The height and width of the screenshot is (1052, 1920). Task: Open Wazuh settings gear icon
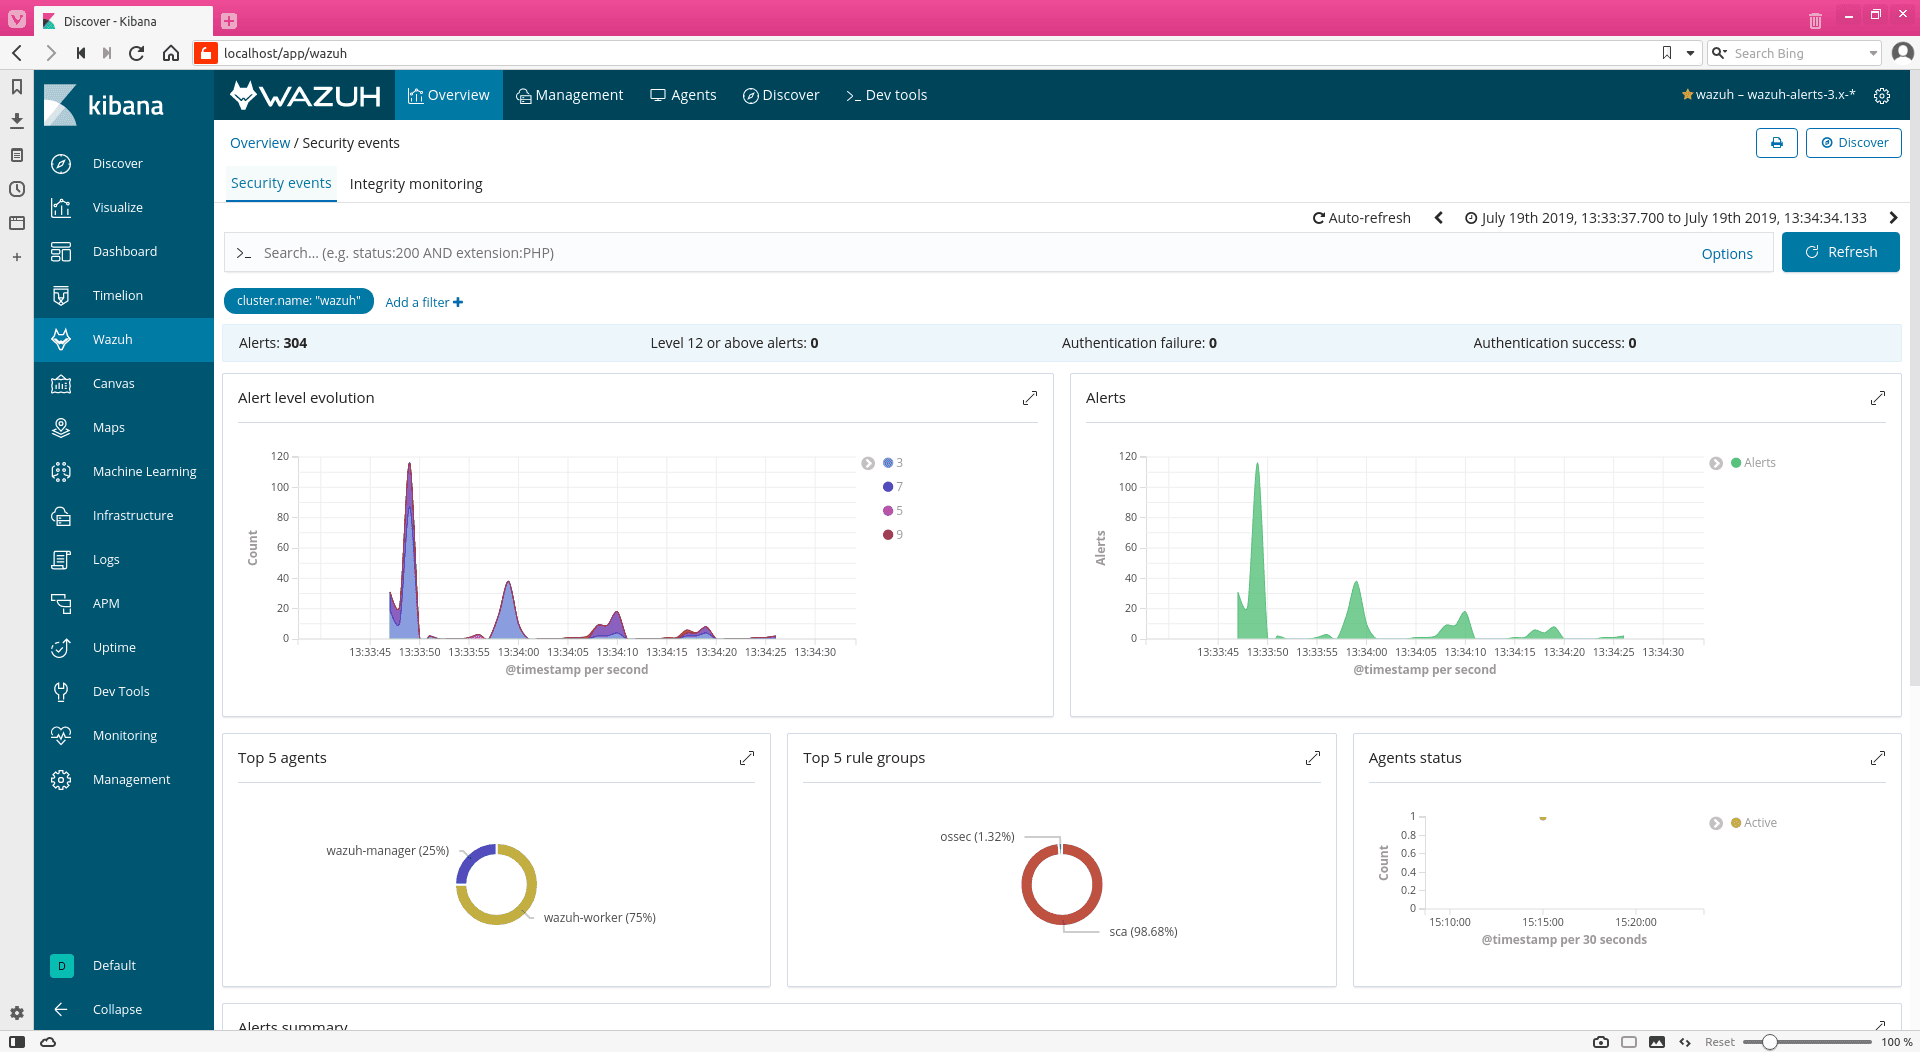[x=1882, y=96]
